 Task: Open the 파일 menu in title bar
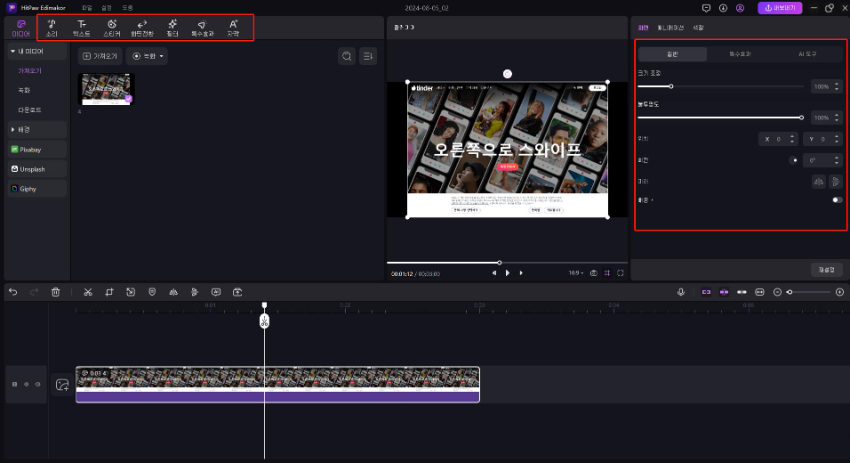[86, 7]
